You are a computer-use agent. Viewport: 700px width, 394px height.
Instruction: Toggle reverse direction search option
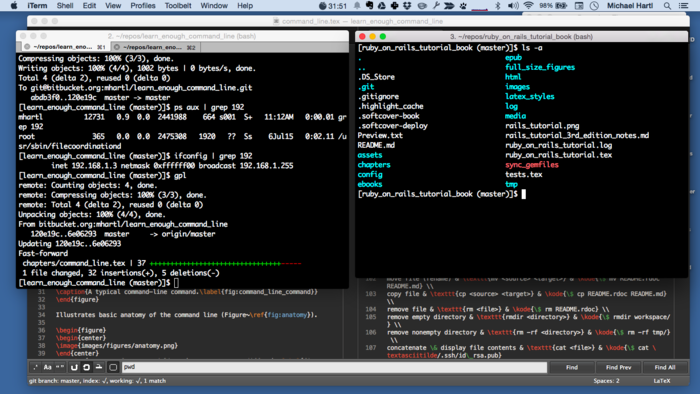pos(74,367)
